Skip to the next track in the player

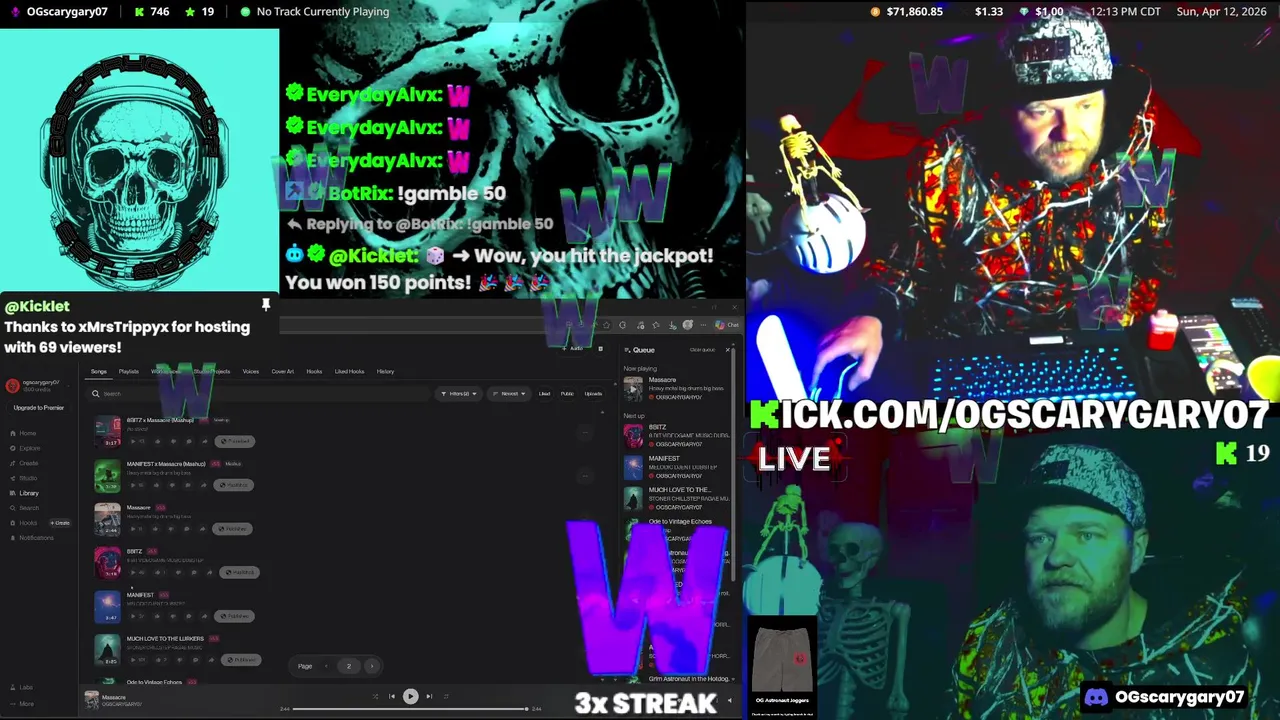429,696
